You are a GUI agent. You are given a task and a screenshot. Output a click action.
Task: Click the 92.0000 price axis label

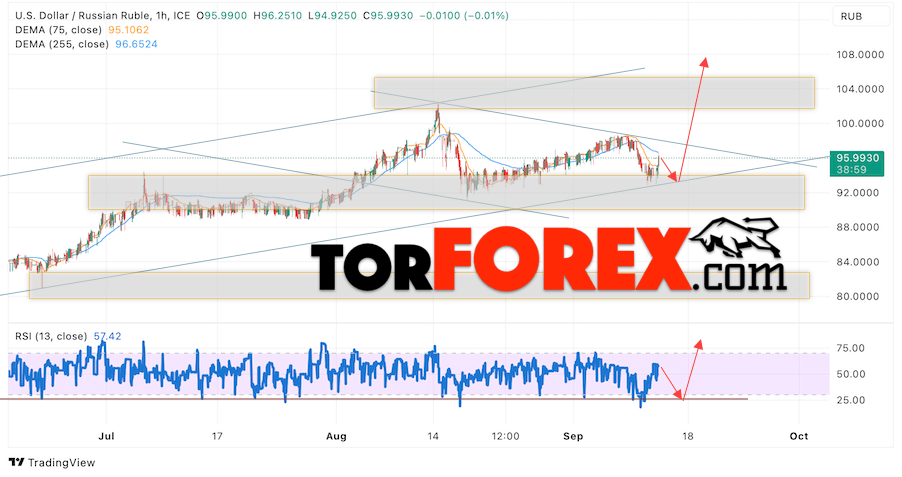857,193
